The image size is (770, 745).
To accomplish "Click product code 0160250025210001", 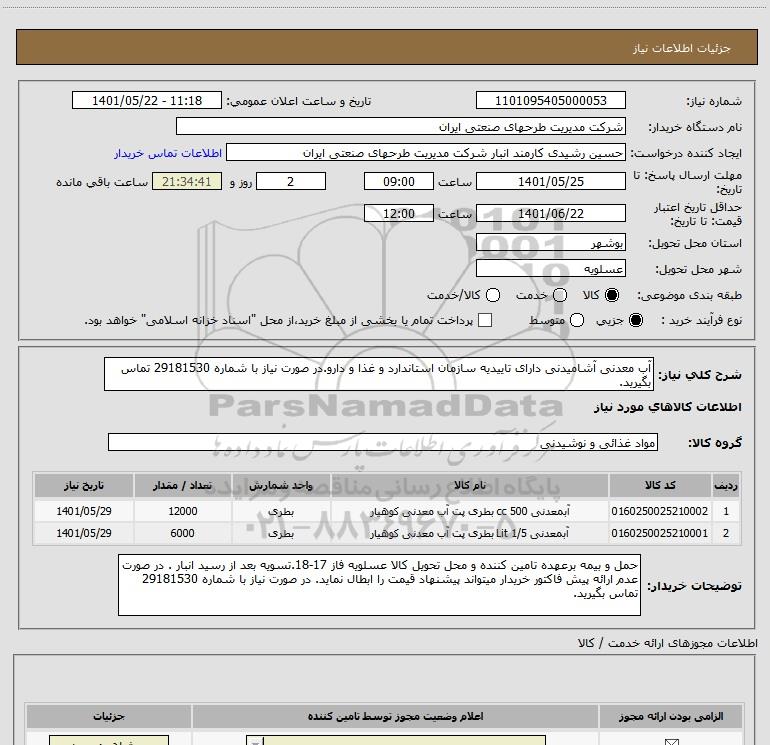I will (660, 533).
